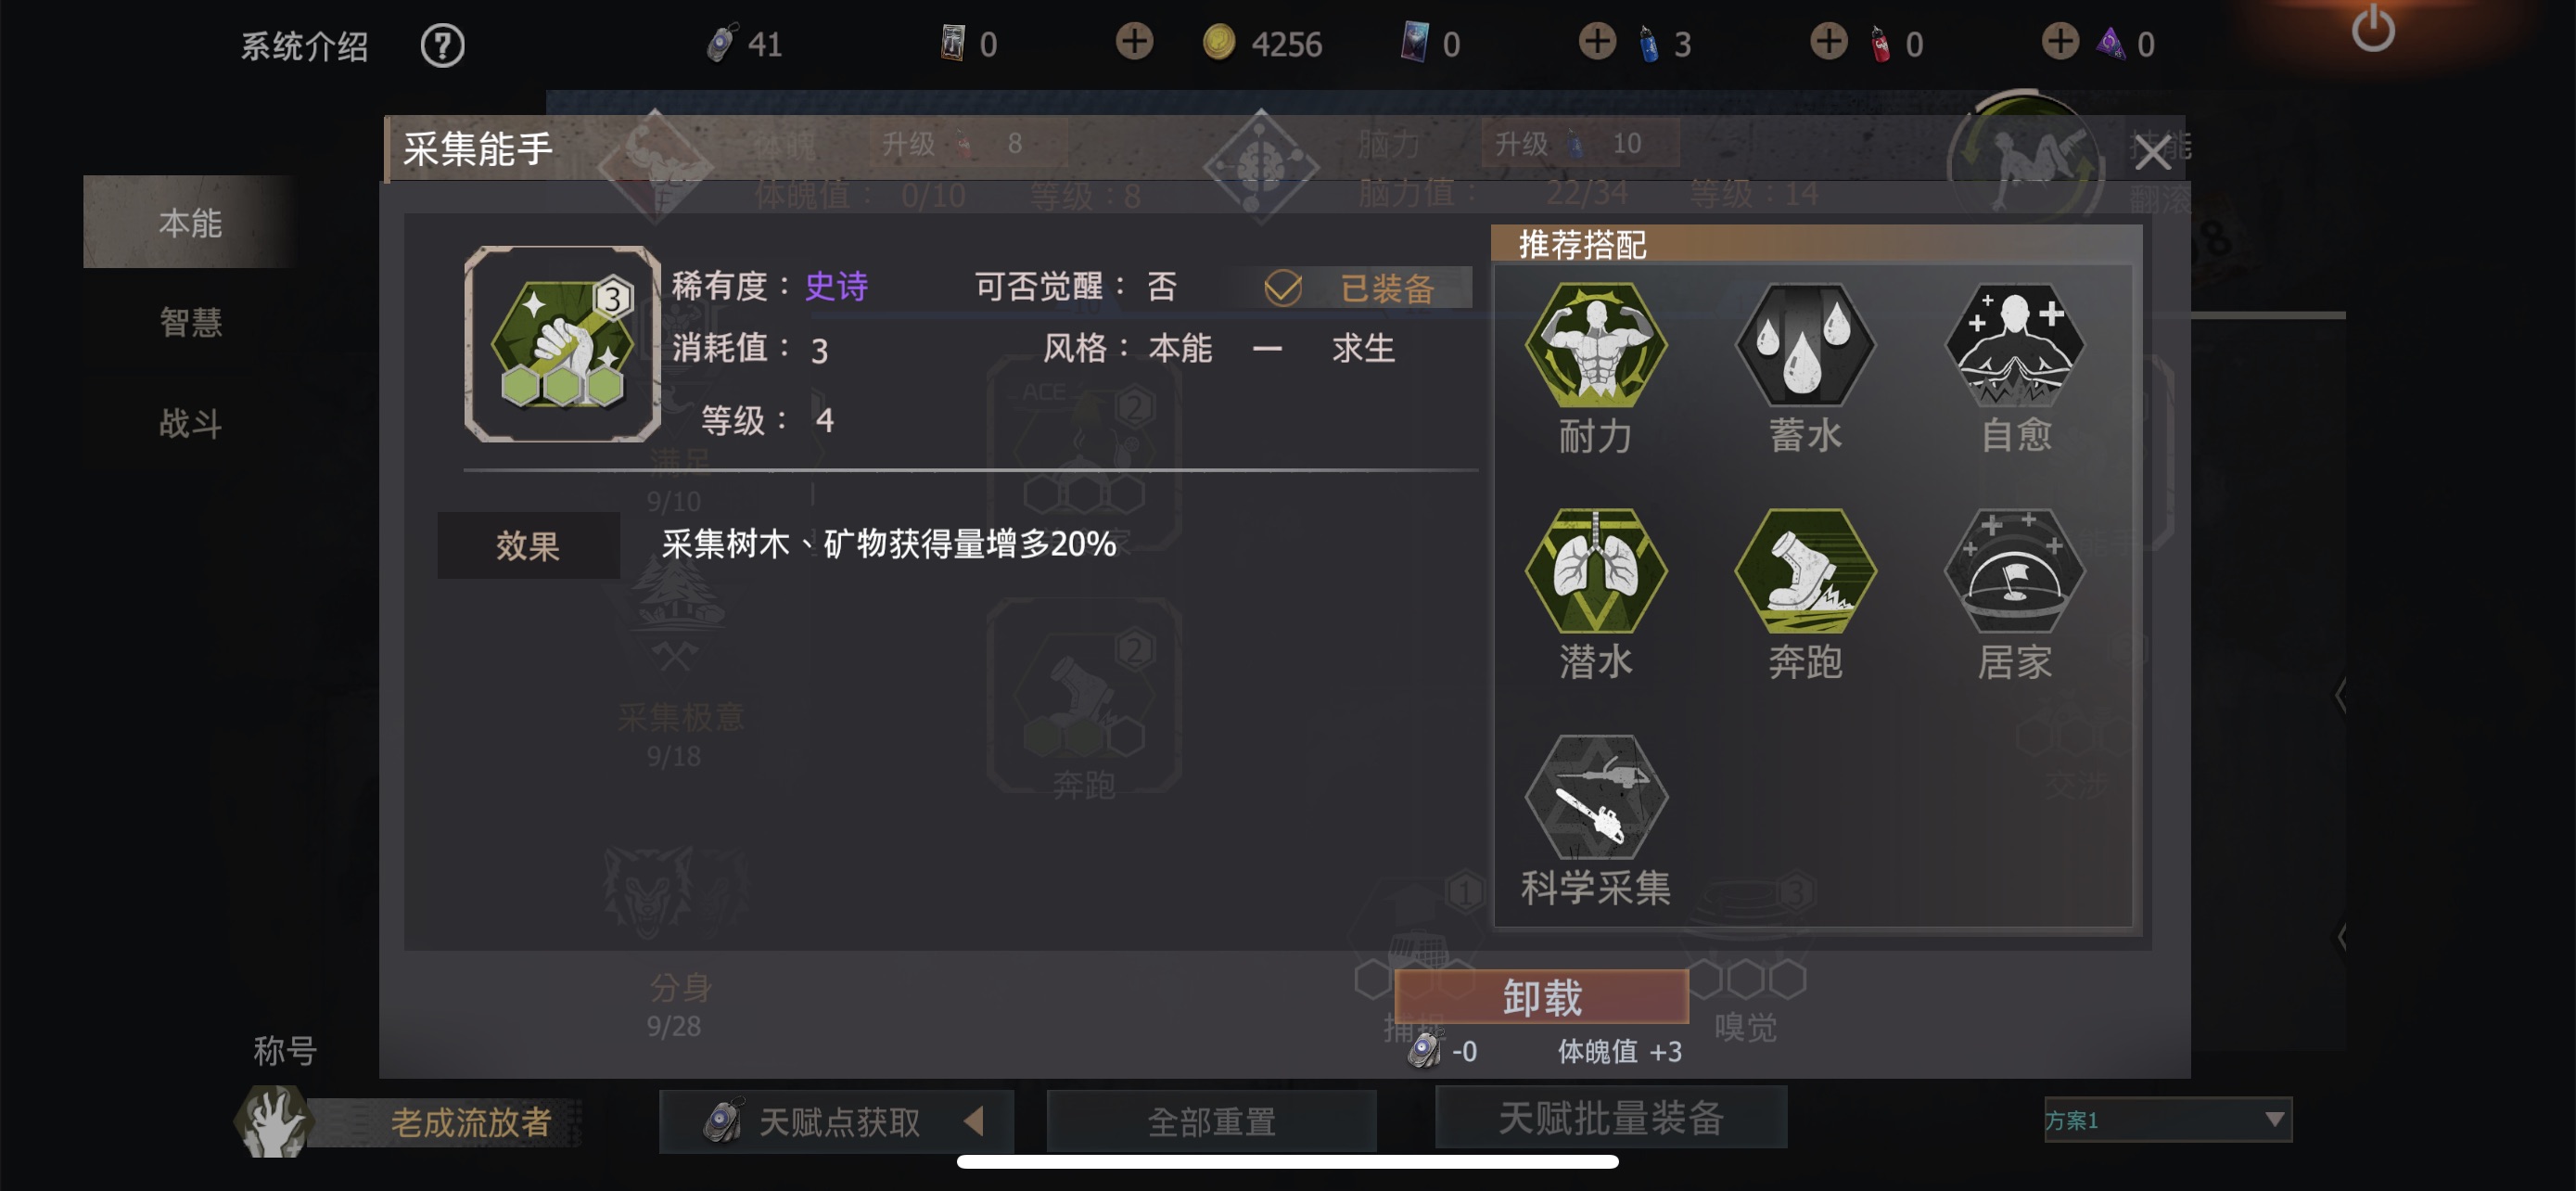Add blue potion with plus button
Viewport: 2576px width, 1191px height.
click(1597, 42)
